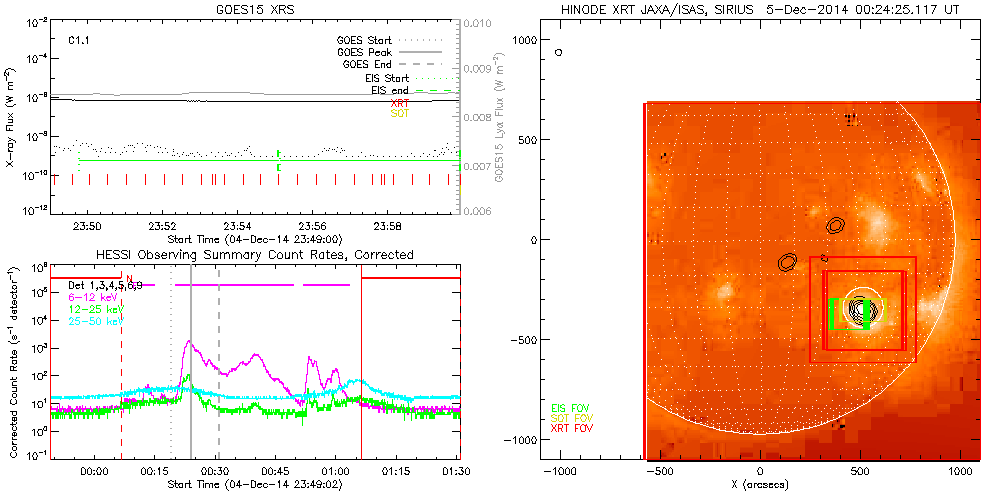The height and width of the screenshot is (500, 1000).
Task: Select the upper black ellipse contour on the solar disk
Action: point(836,226)
